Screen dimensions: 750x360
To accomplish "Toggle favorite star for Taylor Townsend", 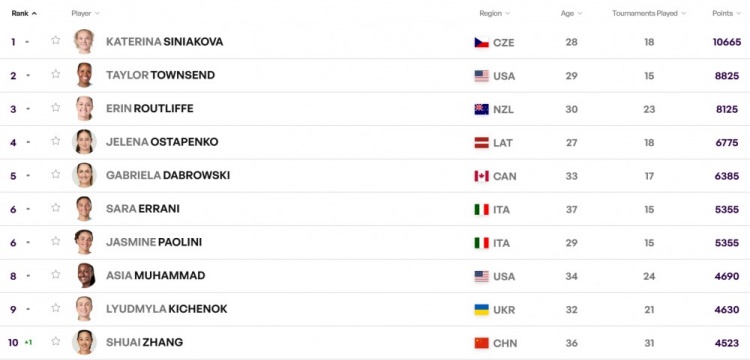I will coord(56,74).
